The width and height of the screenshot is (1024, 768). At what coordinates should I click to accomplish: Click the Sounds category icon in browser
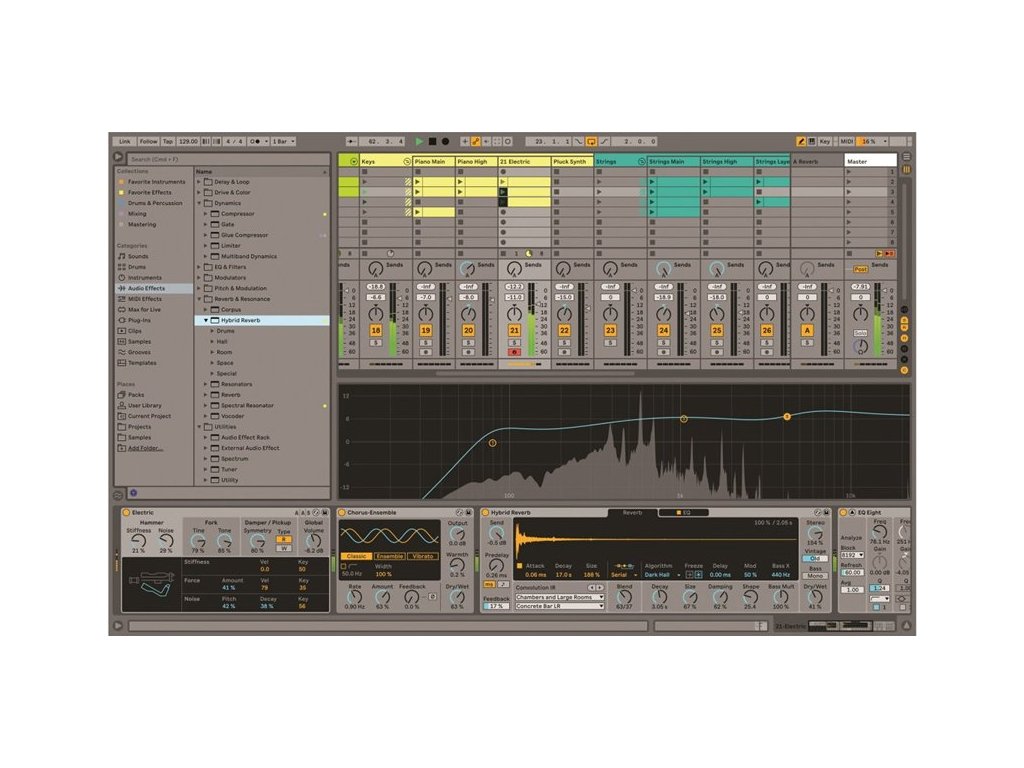(120, 256)
